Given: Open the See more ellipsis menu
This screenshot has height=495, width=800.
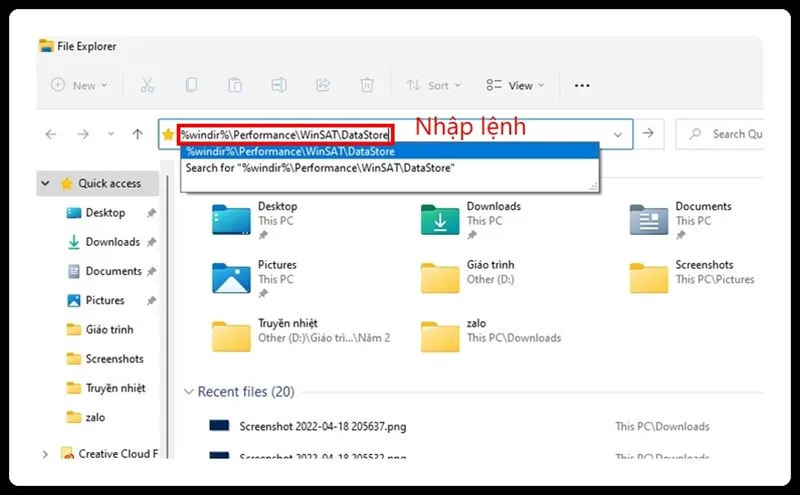Looking at the screenshot, I should (x=582, y=85).
